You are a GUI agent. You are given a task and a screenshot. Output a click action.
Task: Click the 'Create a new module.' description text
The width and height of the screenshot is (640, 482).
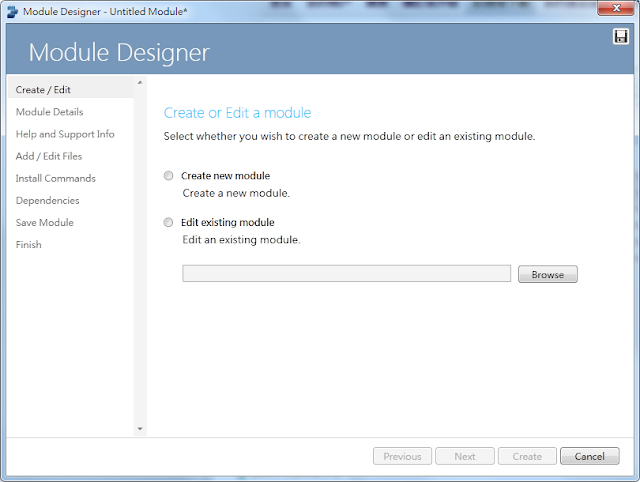(236, 193)
